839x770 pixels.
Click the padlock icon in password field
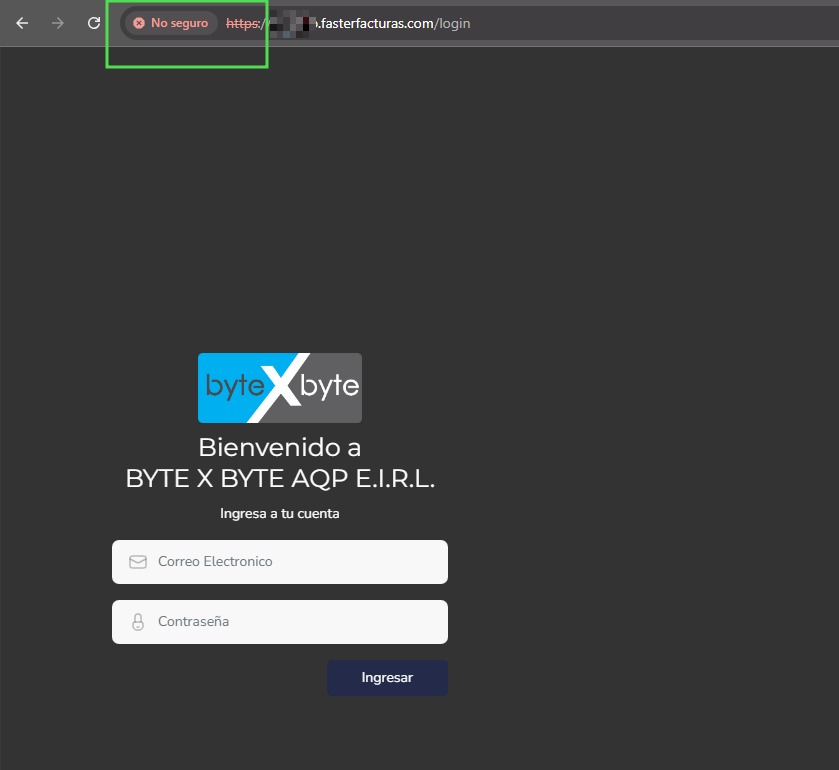[x=138, y=622]
